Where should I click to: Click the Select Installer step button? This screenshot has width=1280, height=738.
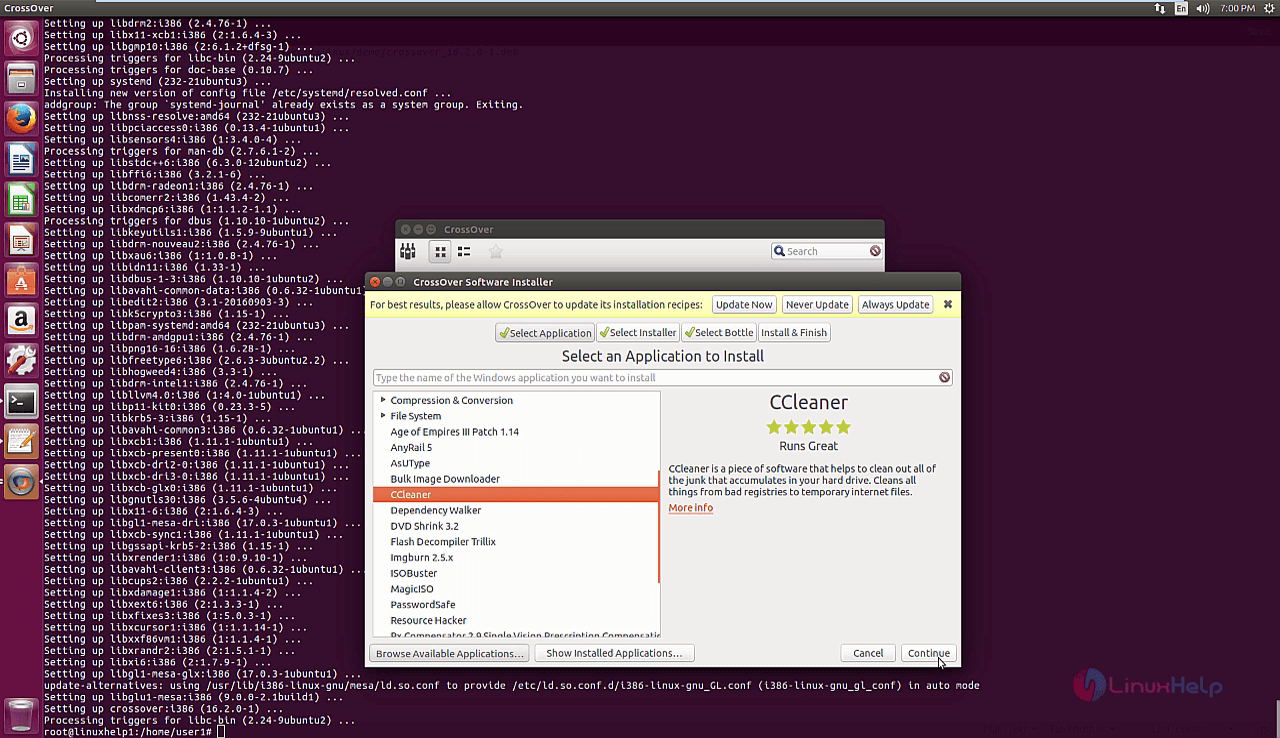[638, 333]
